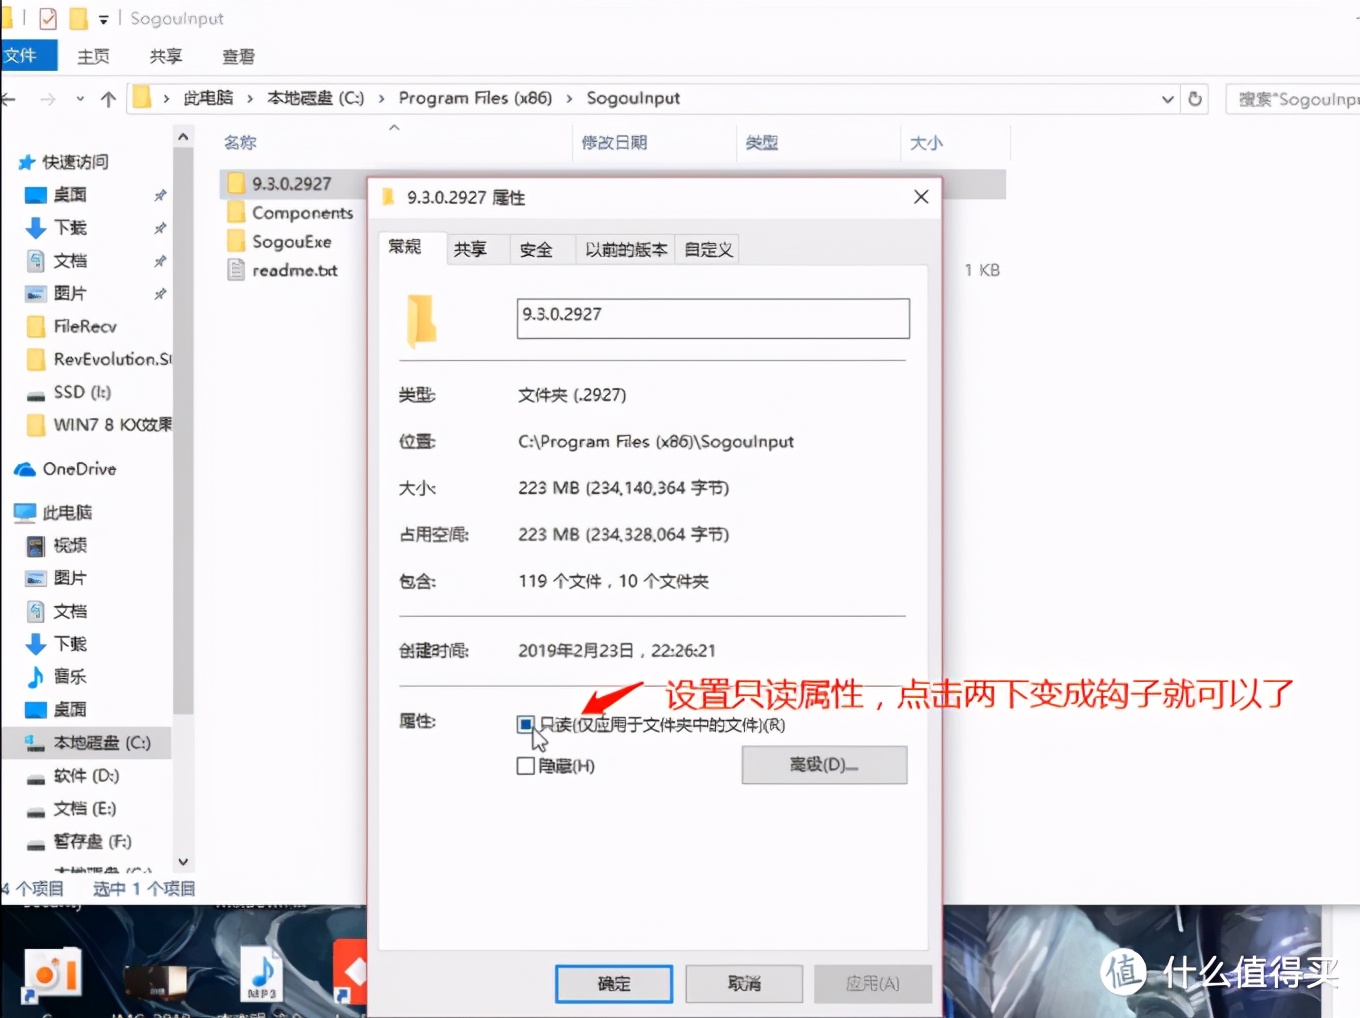Check the 只读 (Read-only) checkbox
Viewport: 1360px width, 1018px height.
click(526, 724)
